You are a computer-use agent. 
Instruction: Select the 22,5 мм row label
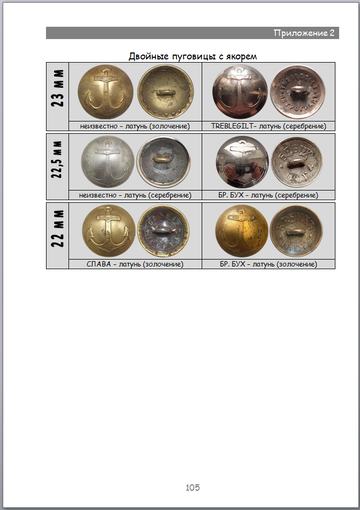click(57, 159)
